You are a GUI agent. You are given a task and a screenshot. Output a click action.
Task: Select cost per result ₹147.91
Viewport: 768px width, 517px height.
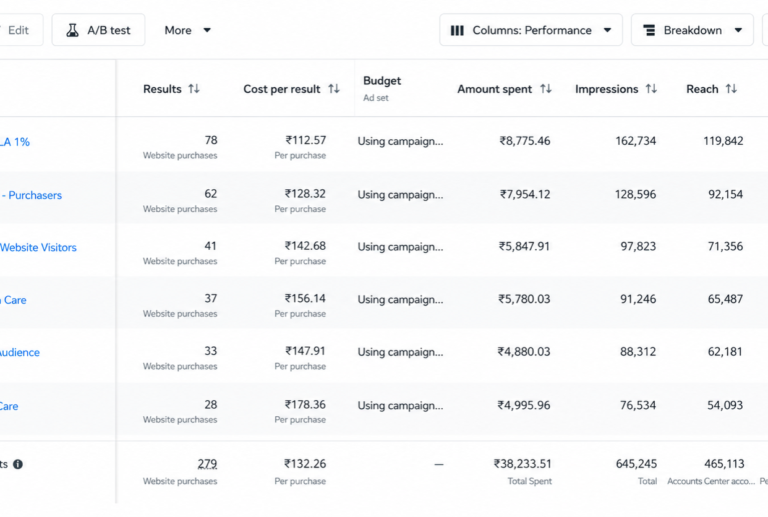pos(306,351)
